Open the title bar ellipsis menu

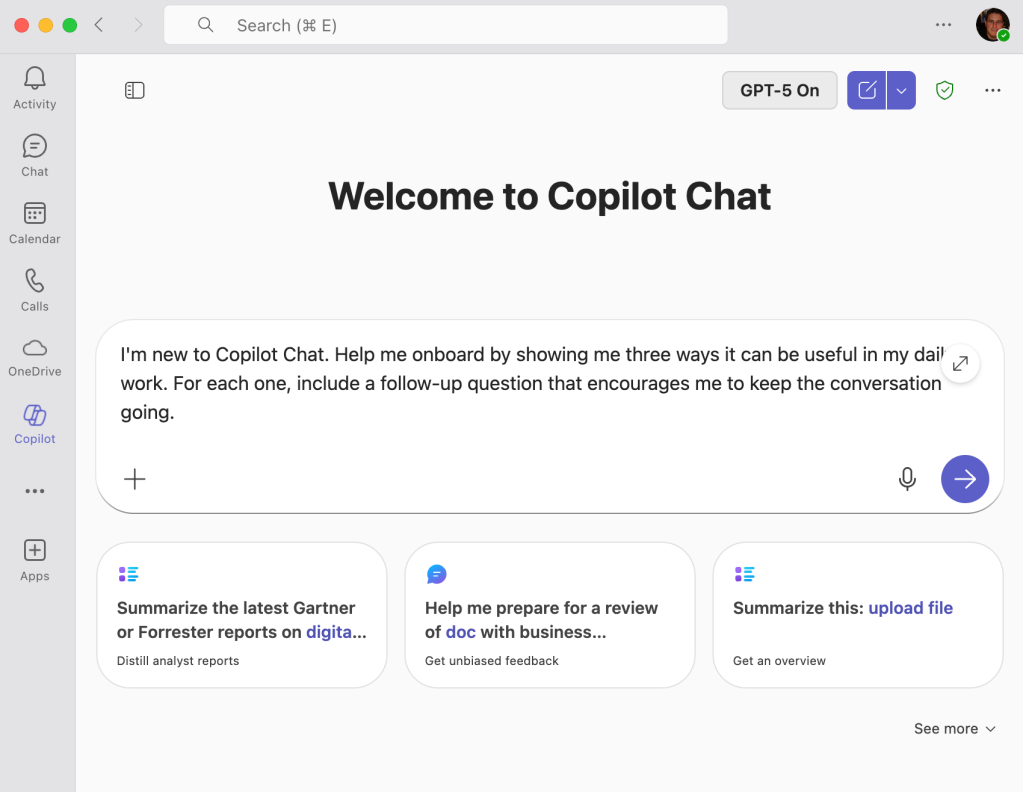point(942,24)
